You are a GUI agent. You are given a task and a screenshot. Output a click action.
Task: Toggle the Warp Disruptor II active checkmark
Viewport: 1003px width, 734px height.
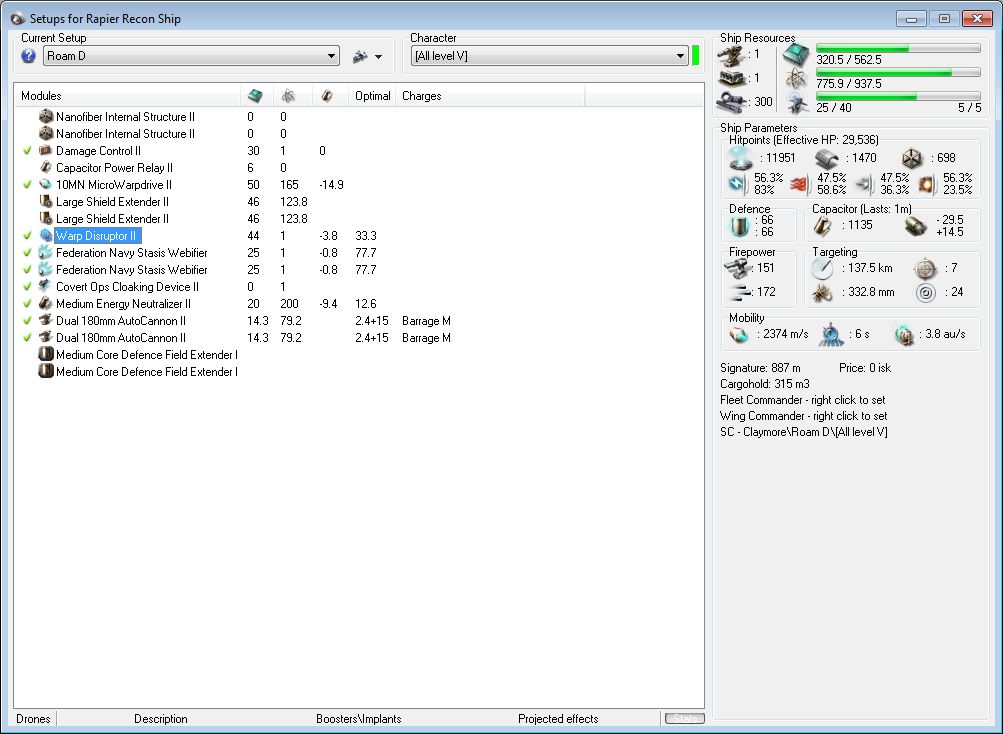[x=27, y=235]
